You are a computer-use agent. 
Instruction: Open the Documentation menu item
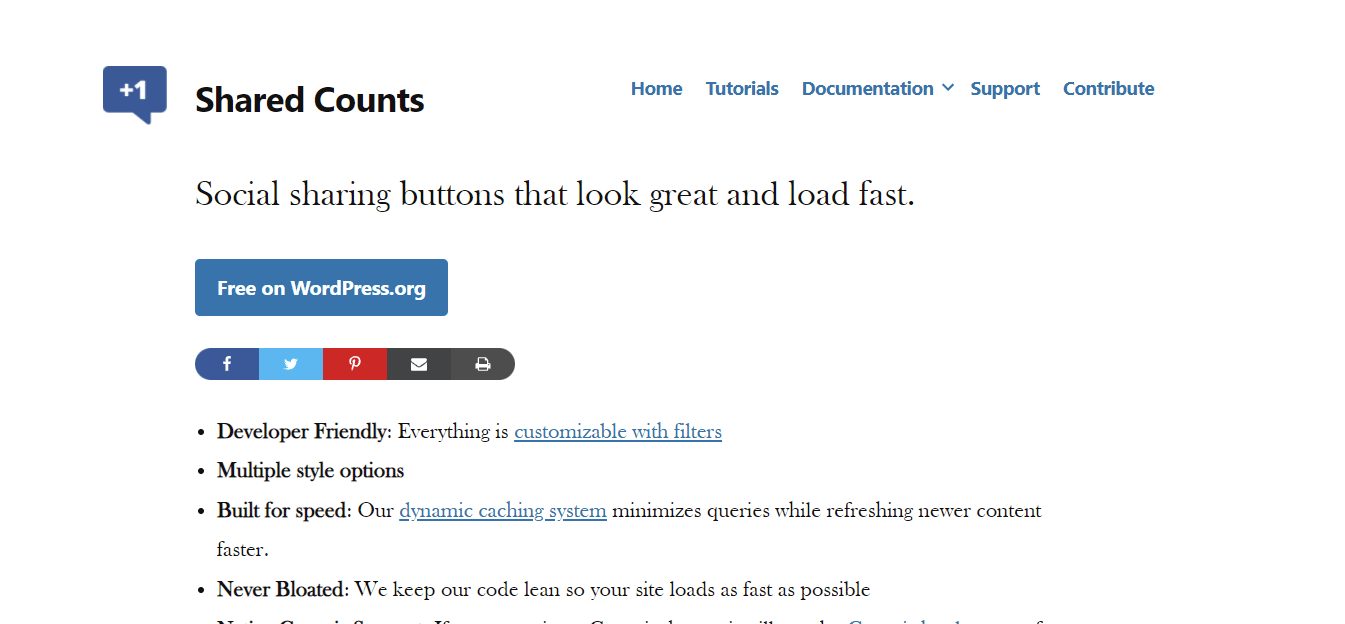[x=867, y=89]
